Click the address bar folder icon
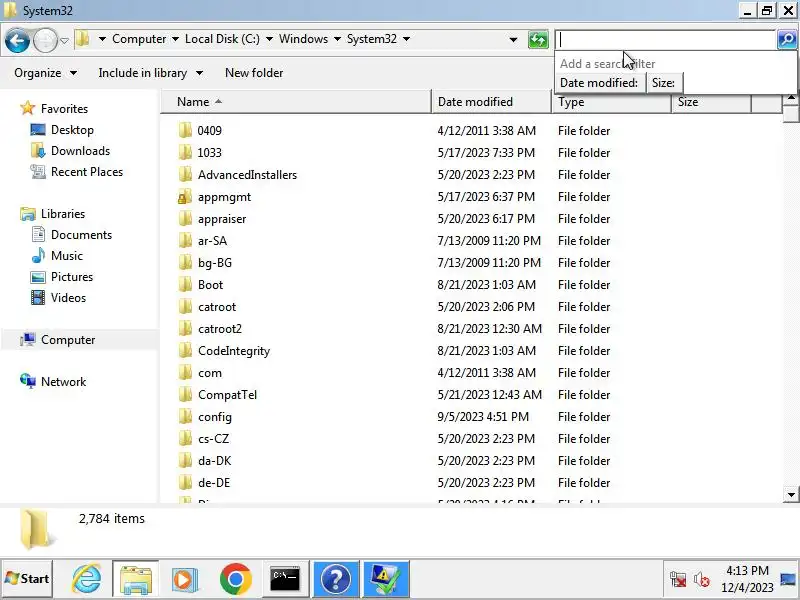 [83, 39]
